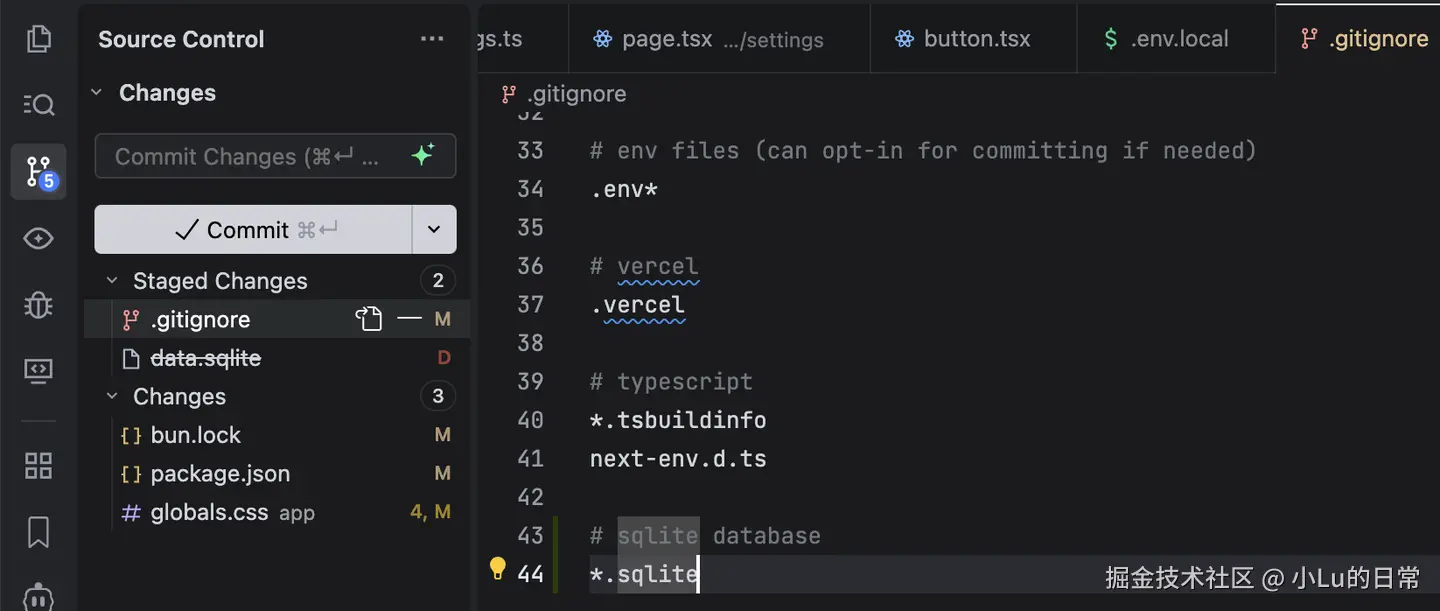Open the Explorer files icon in sidebar
This screenshot has height=611, width=1440.
[38, 39]
